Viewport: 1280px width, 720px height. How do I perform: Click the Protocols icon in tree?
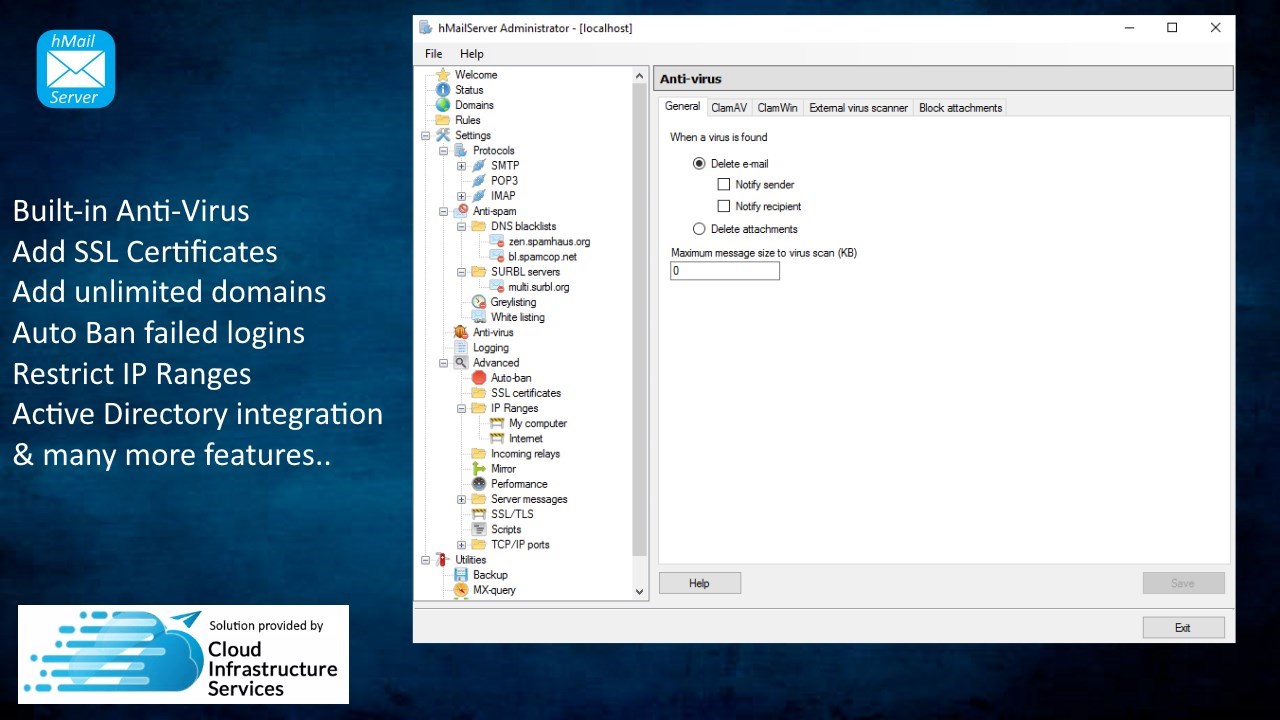point(461,151)
